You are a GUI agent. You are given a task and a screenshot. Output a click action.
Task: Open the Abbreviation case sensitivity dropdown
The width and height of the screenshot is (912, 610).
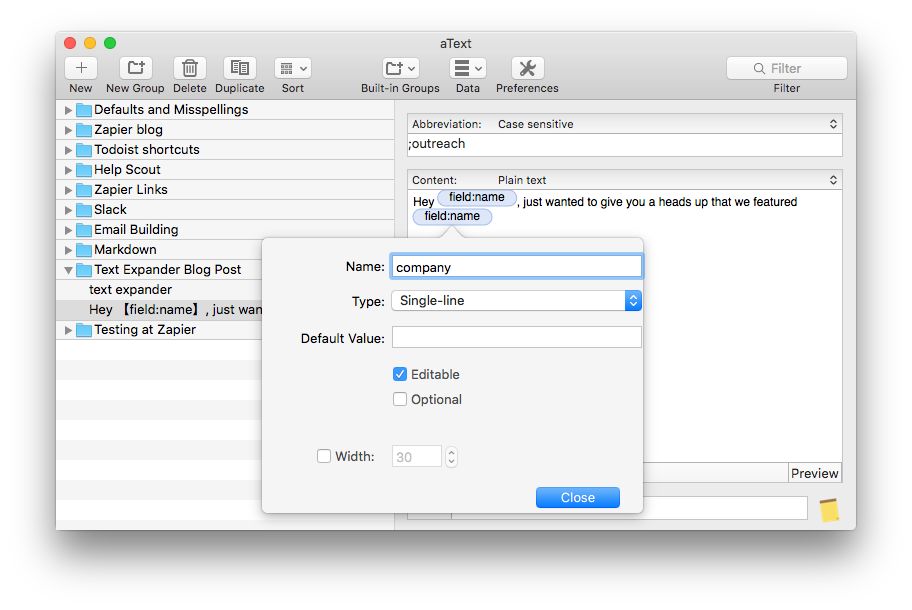click(x=625, y=124)
